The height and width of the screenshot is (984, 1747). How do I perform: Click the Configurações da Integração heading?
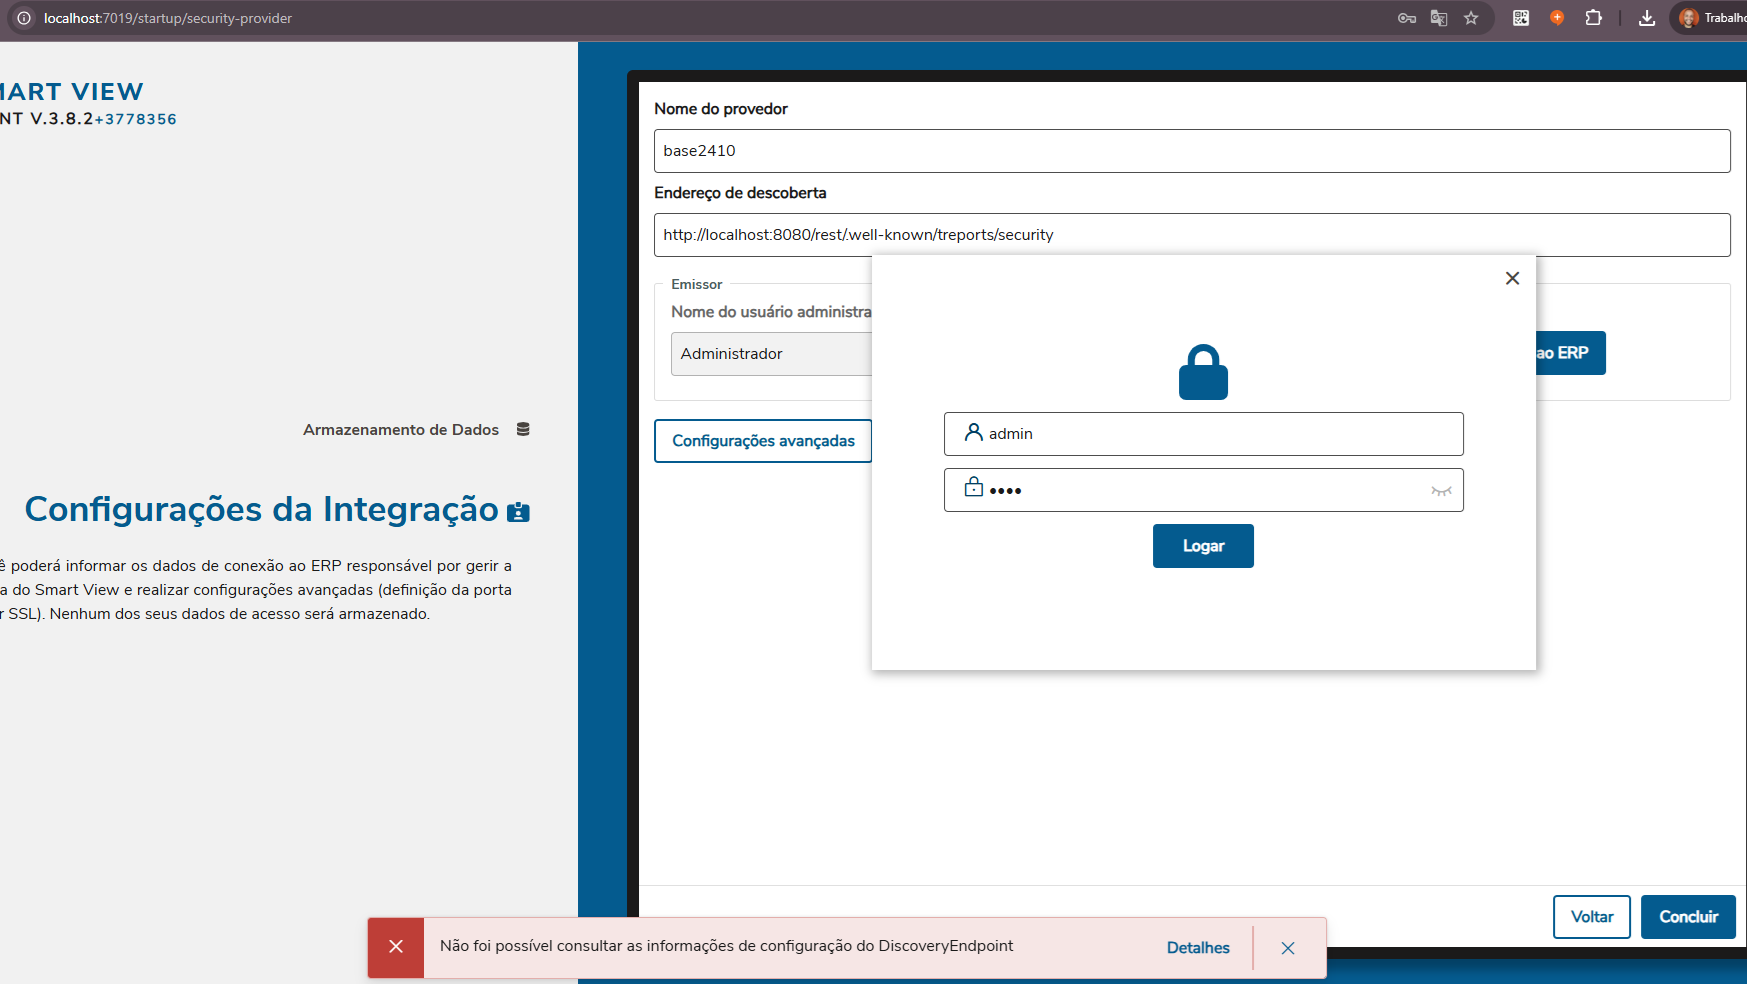point(261,510)
